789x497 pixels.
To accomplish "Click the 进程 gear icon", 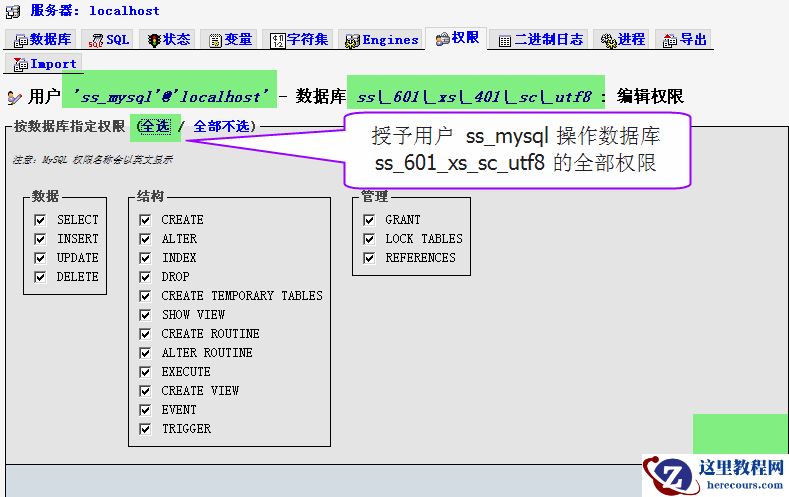I will [x=608, y=40].
